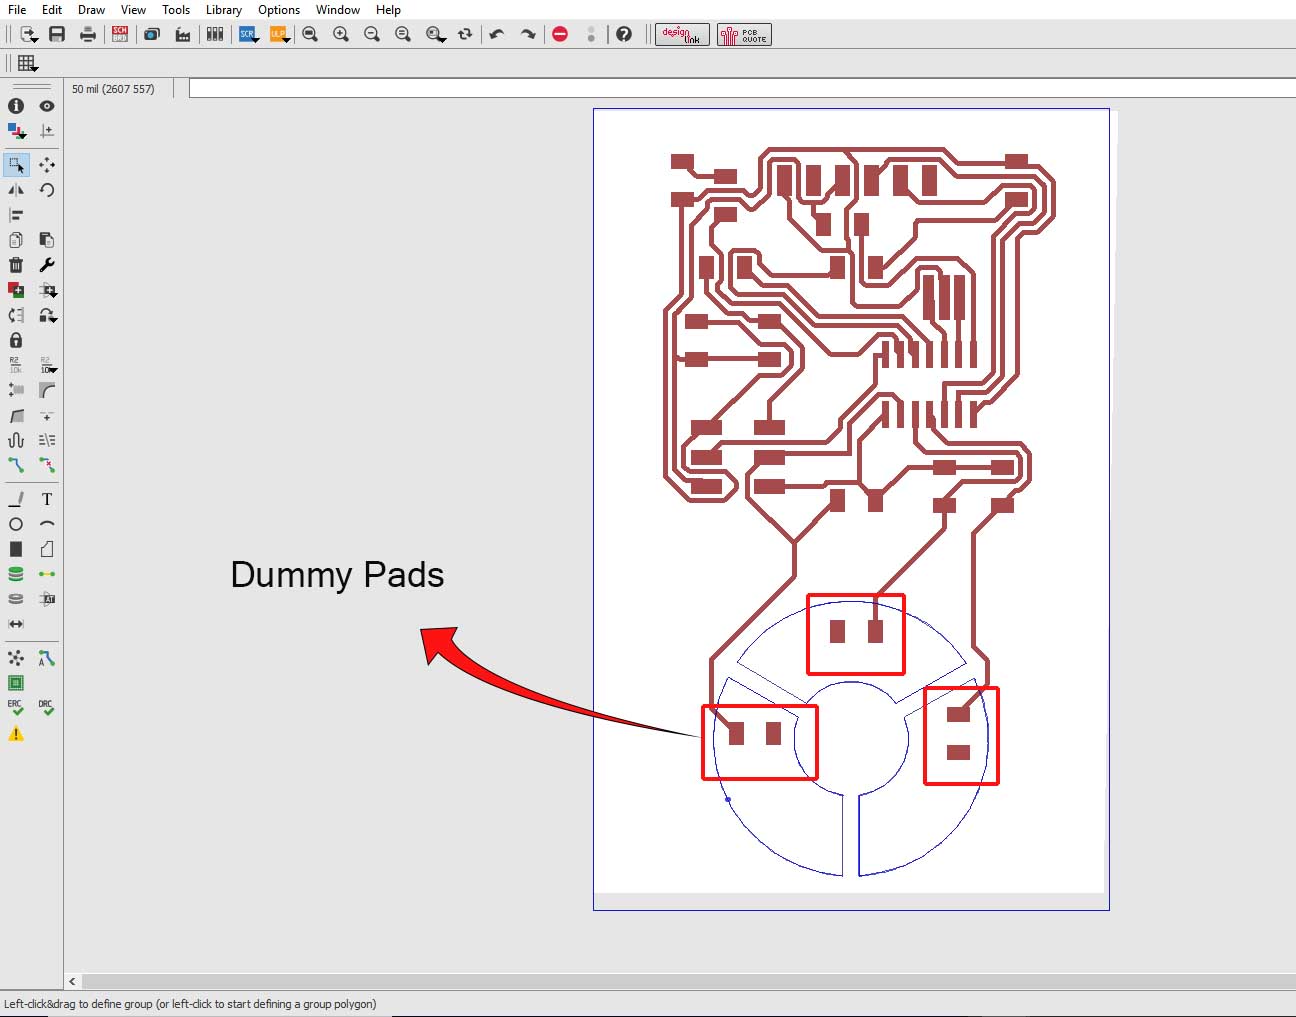Viewport: 1296px width, 1017px height.
Task: Select the Mirror tool
Action: tap(16, 190)
